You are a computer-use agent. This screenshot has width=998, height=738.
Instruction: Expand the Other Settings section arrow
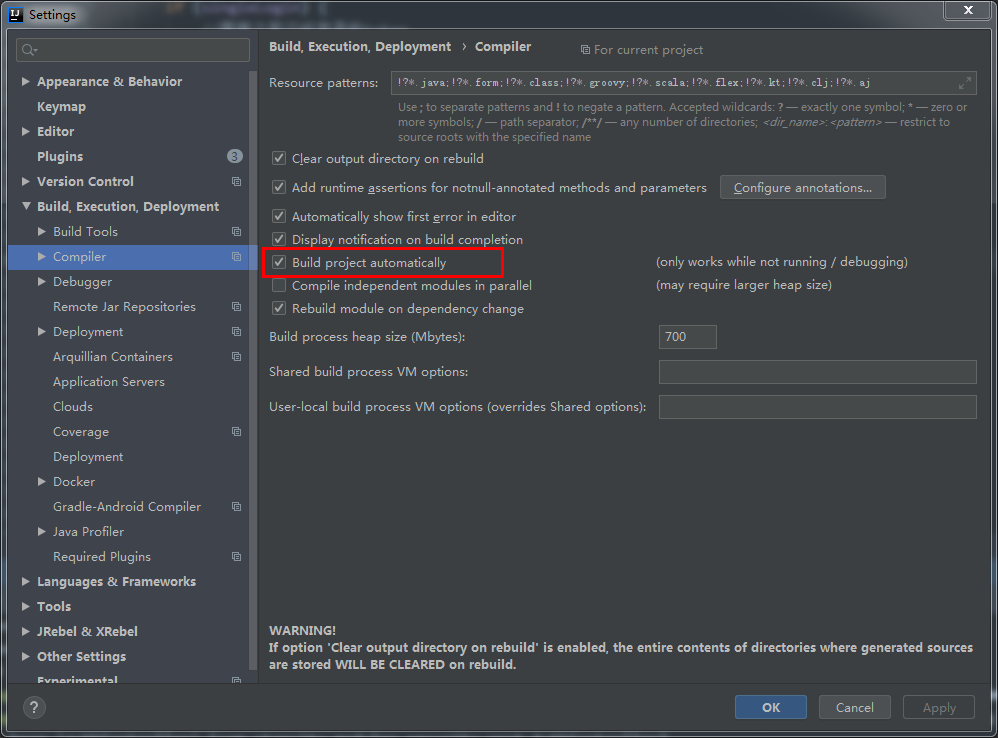tap(25, 656)
